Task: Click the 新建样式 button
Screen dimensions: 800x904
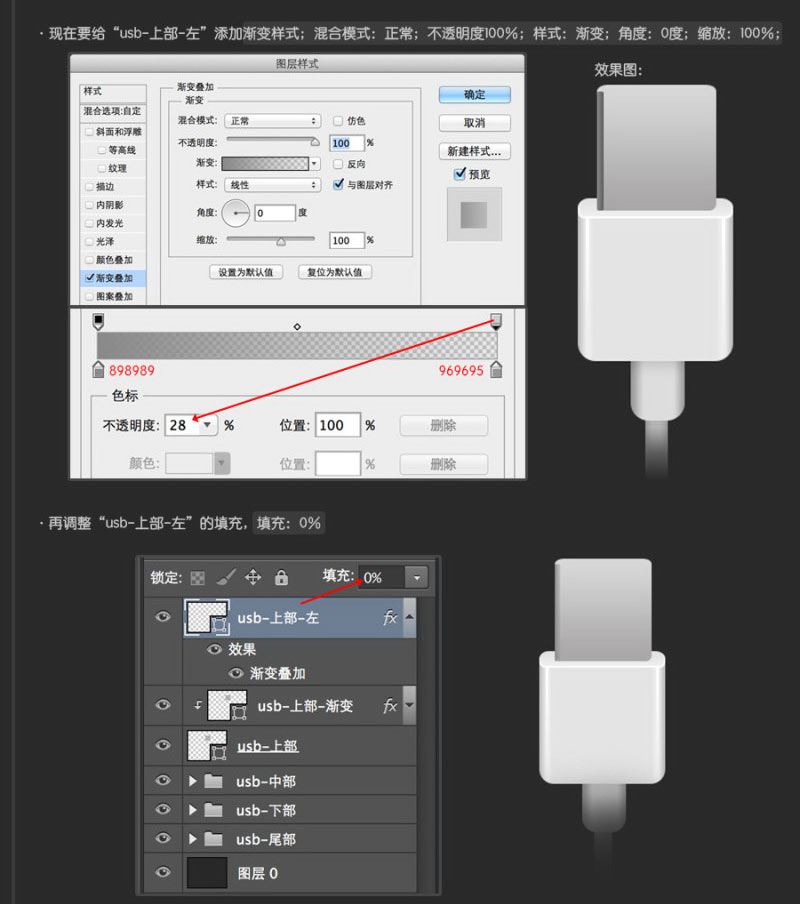Action: tap(477, 150)
